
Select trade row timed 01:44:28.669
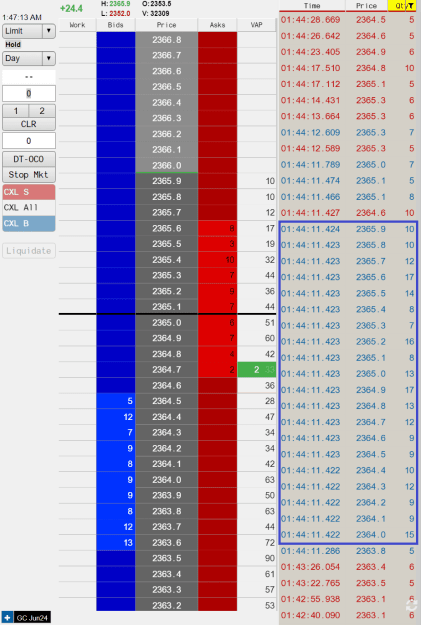point(348,20)
